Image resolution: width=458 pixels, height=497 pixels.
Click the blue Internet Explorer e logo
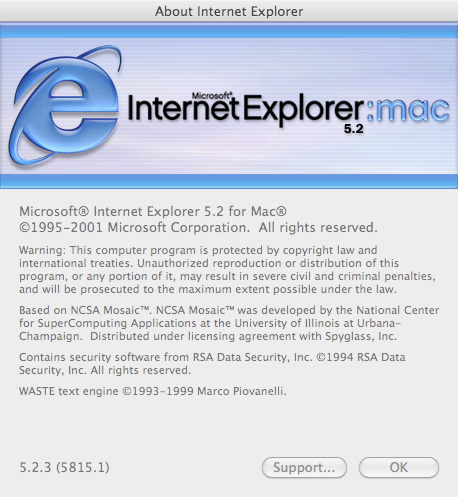pos(65,106)
